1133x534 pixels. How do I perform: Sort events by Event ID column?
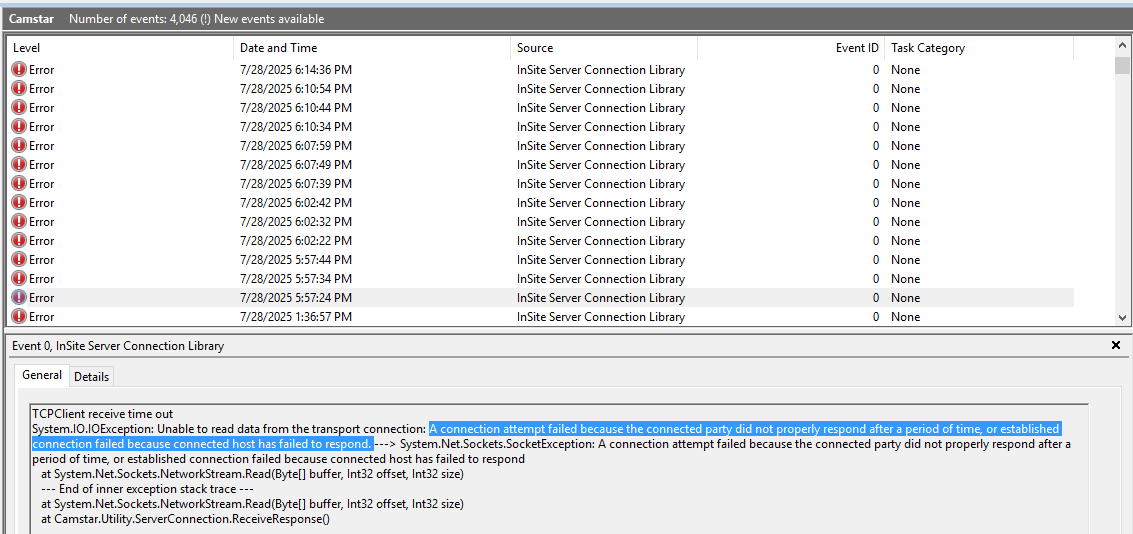[790, 48]
